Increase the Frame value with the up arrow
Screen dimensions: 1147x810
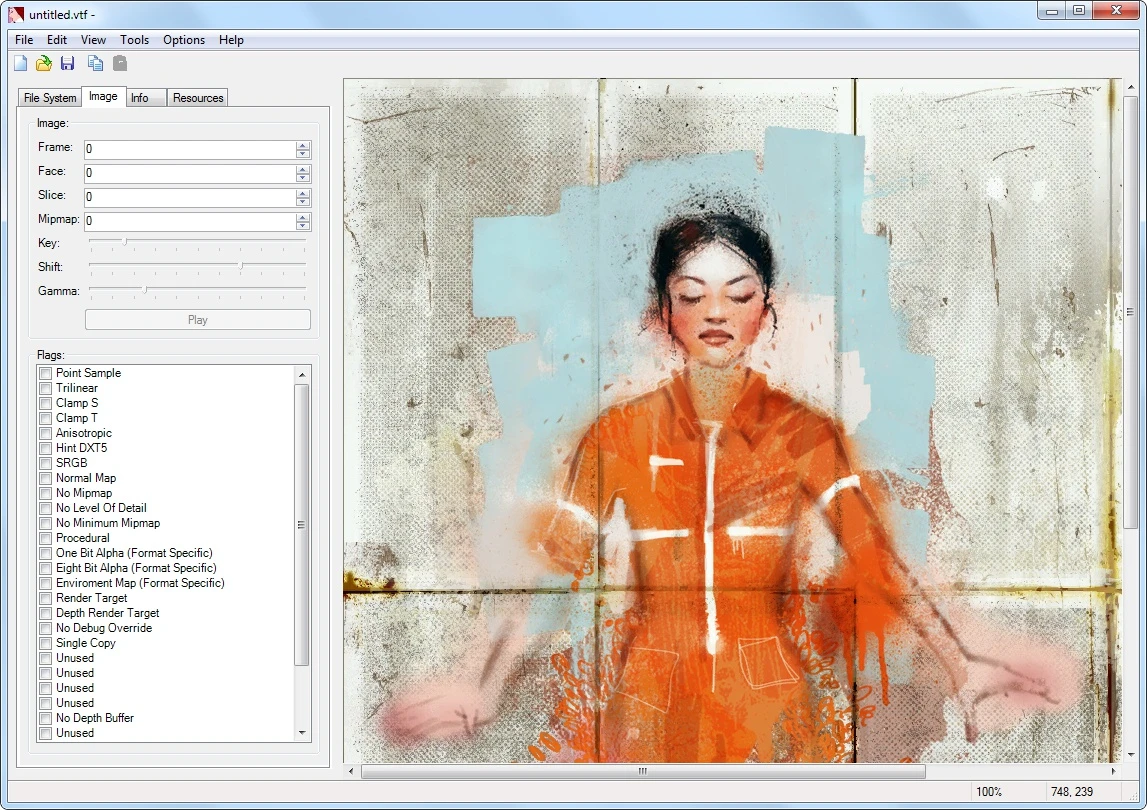pos(303,145)
